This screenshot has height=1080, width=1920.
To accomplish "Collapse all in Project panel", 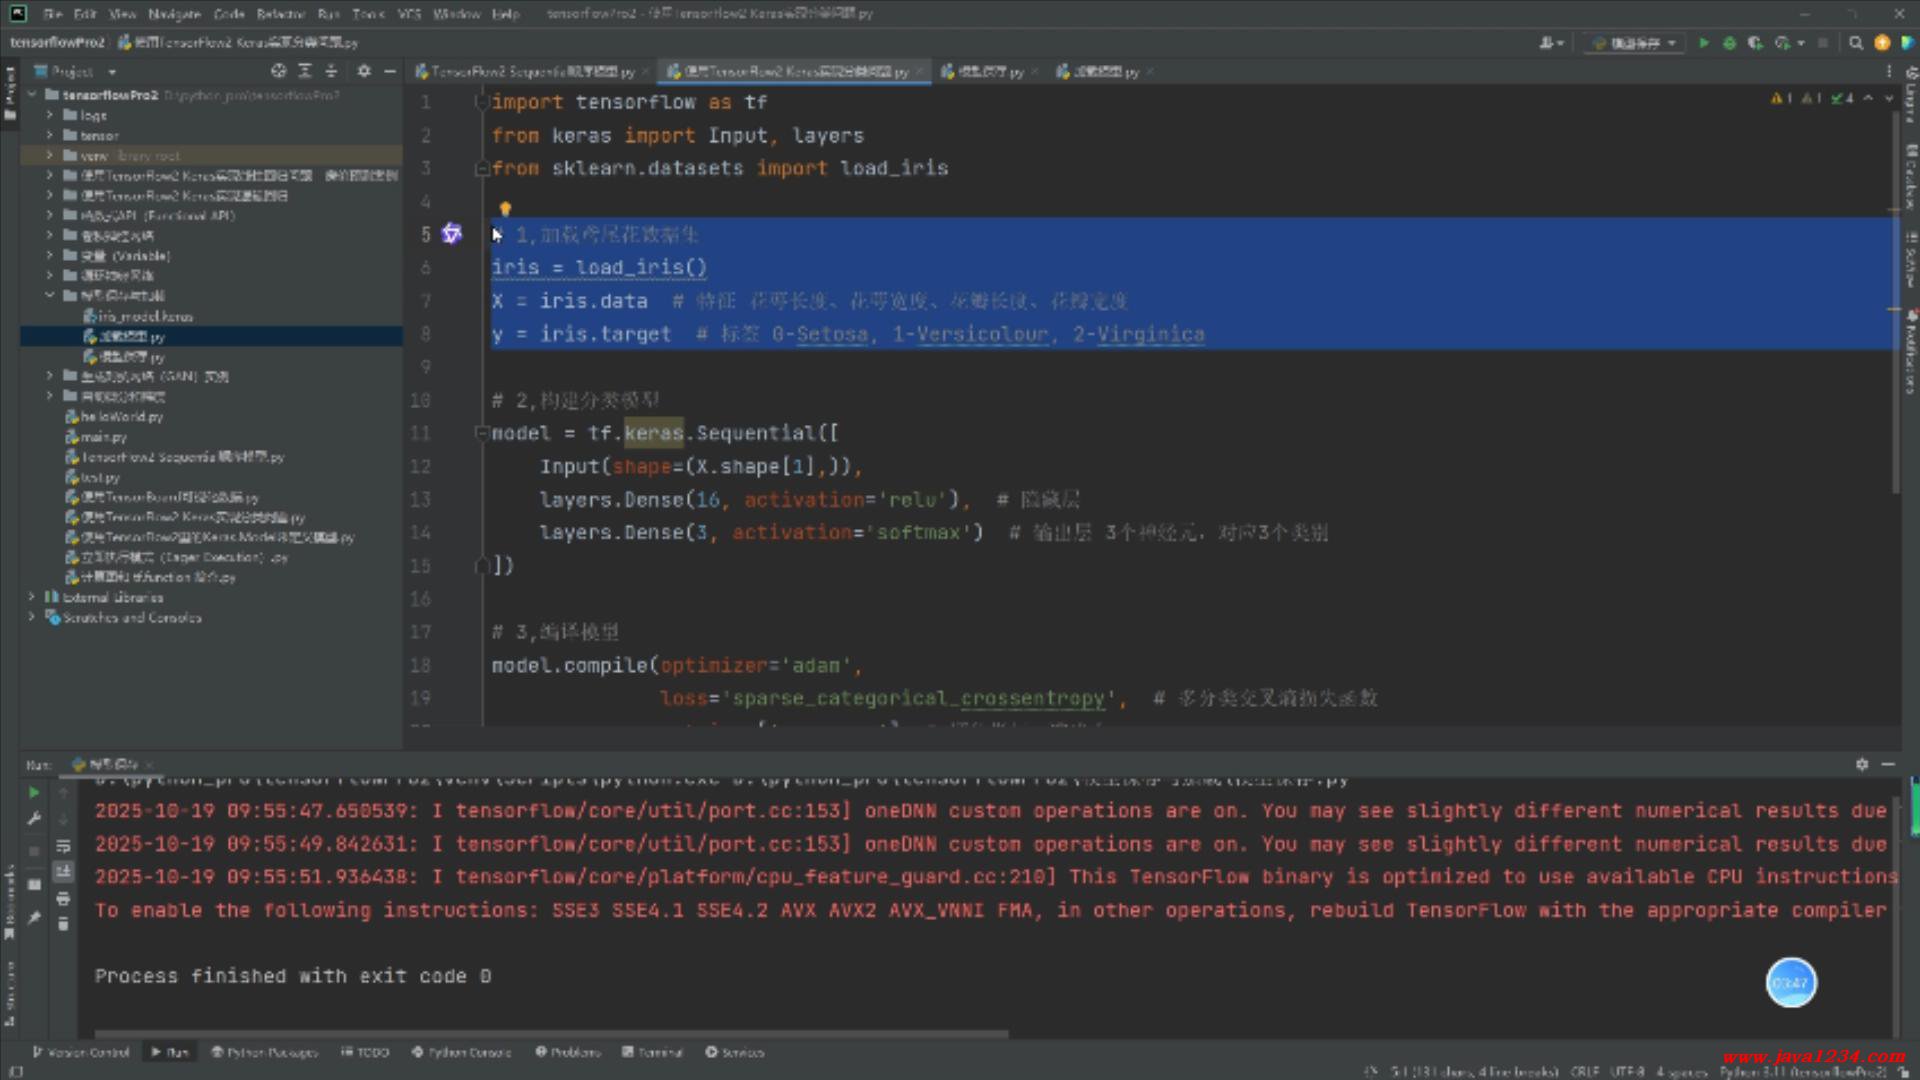I will pyautogui.click(x=331, y=71).
